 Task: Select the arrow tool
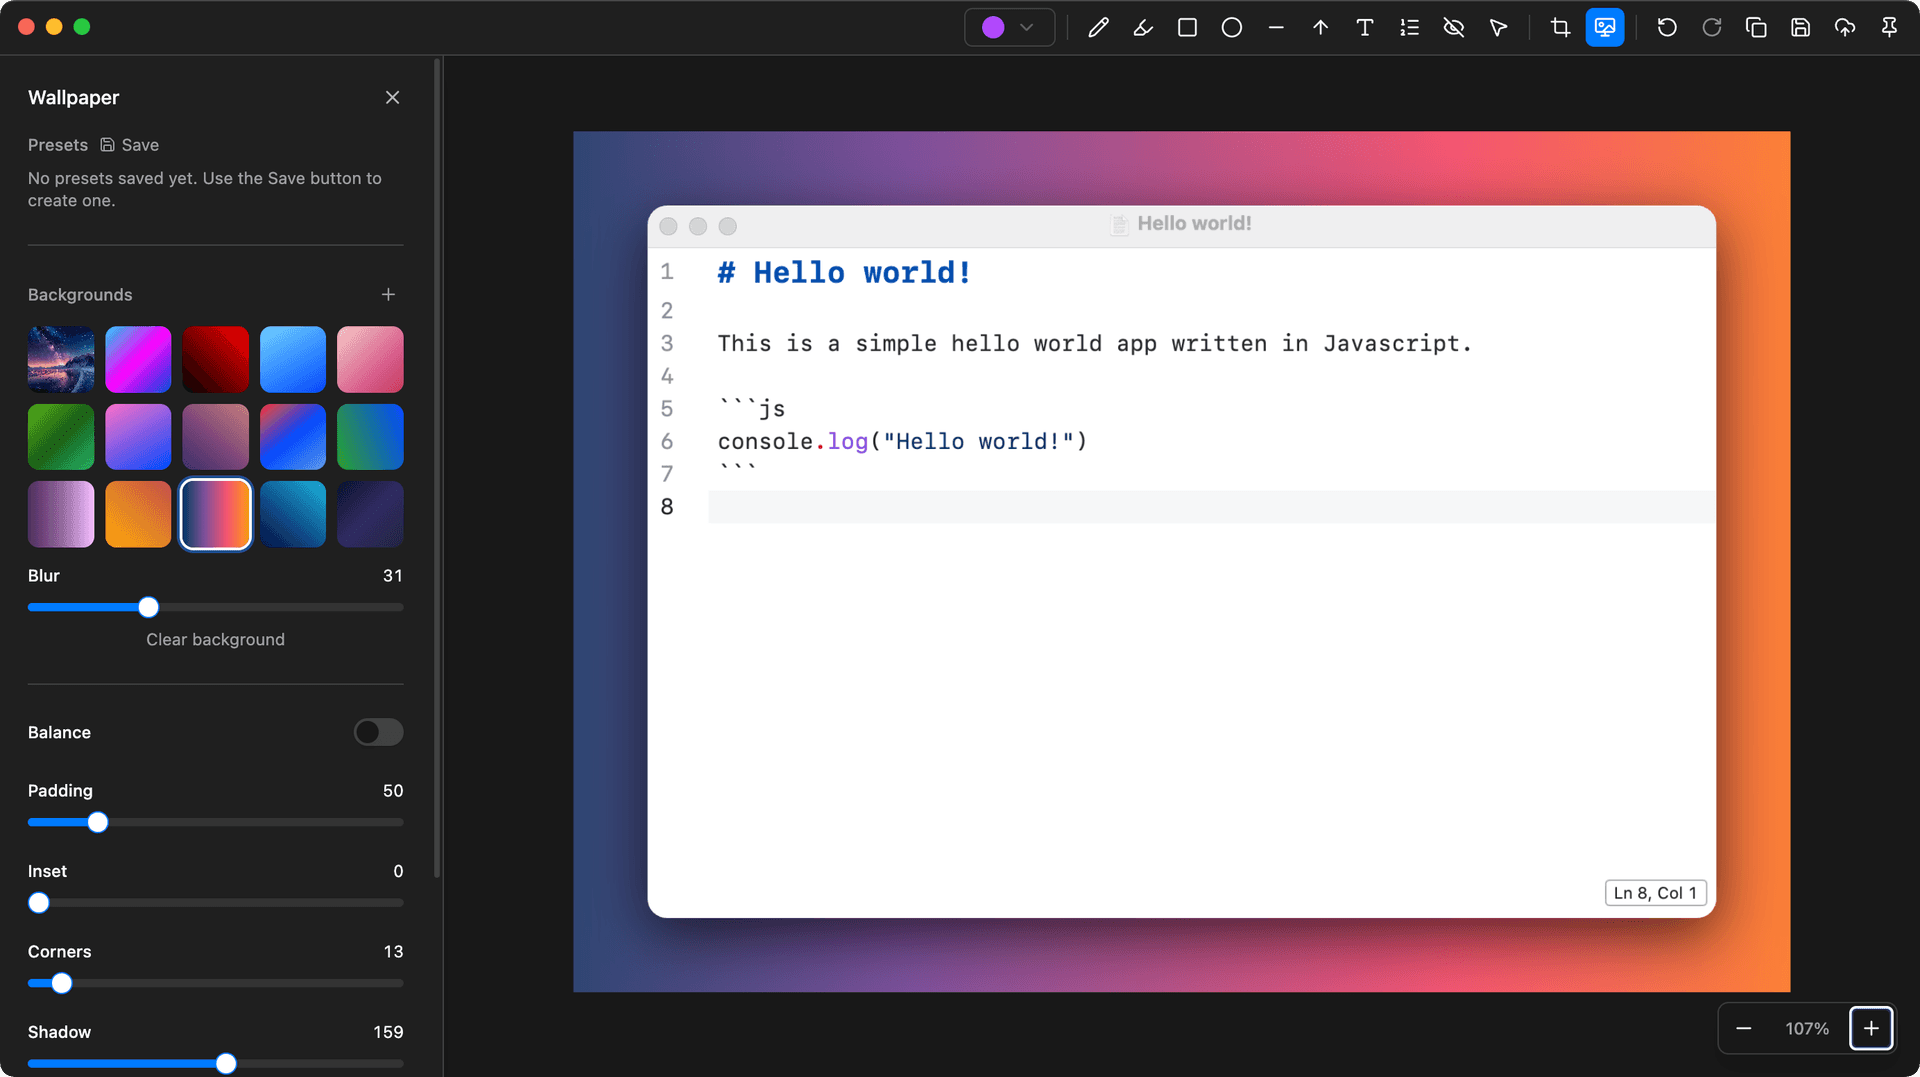click(1320, 28)
